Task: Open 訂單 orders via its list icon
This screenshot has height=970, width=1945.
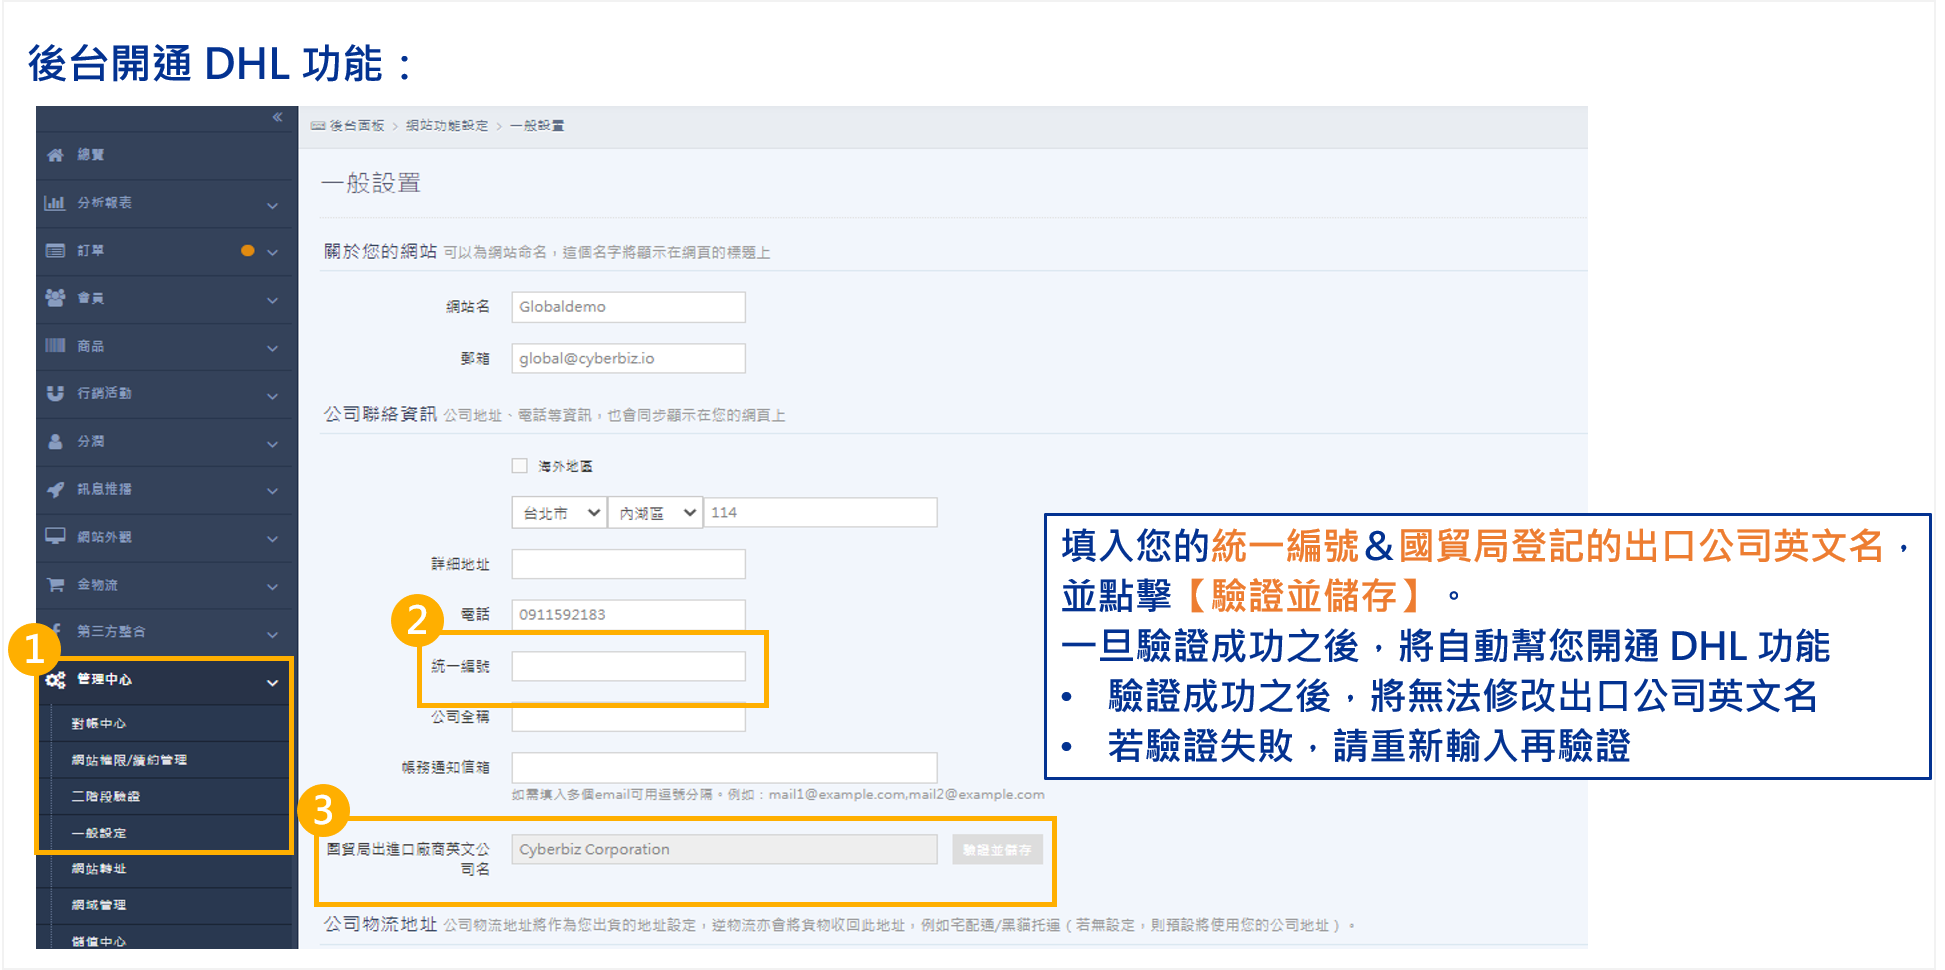Action: [x=55, y=250]
